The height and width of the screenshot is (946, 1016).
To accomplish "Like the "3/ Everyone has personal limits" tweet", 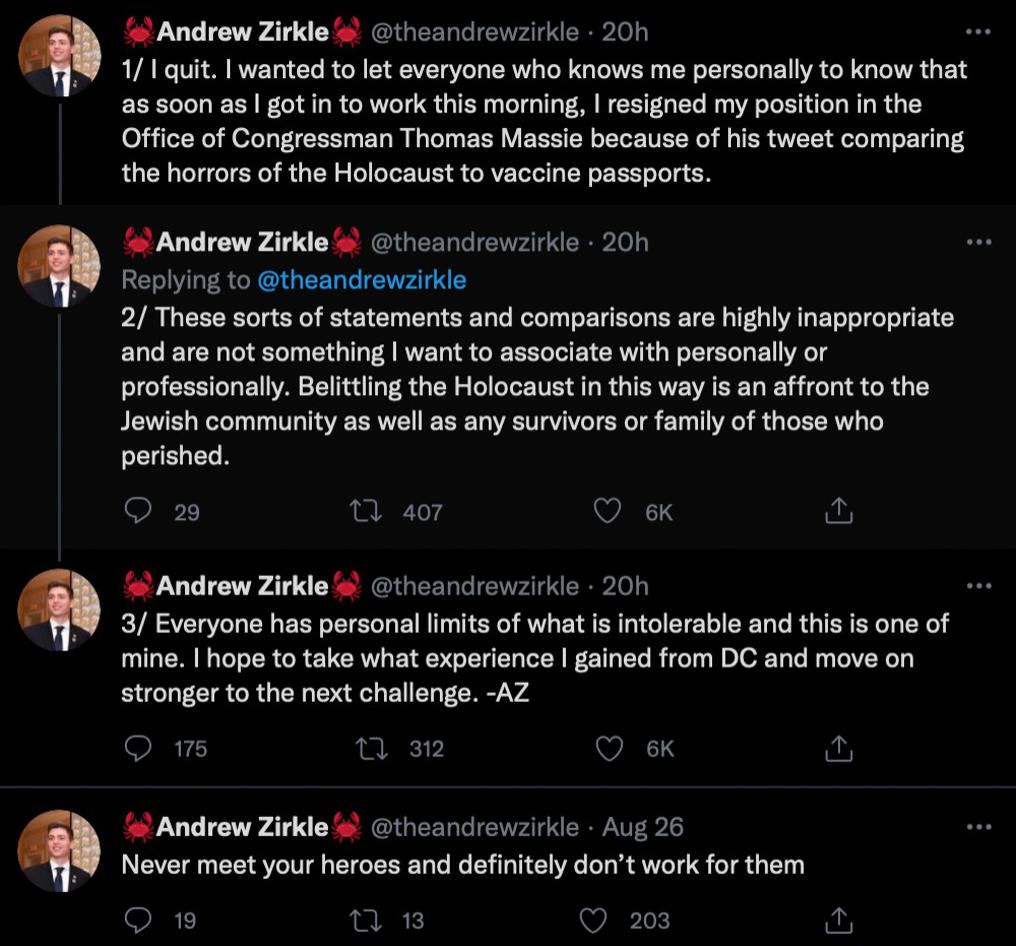I will click(608, 748).
